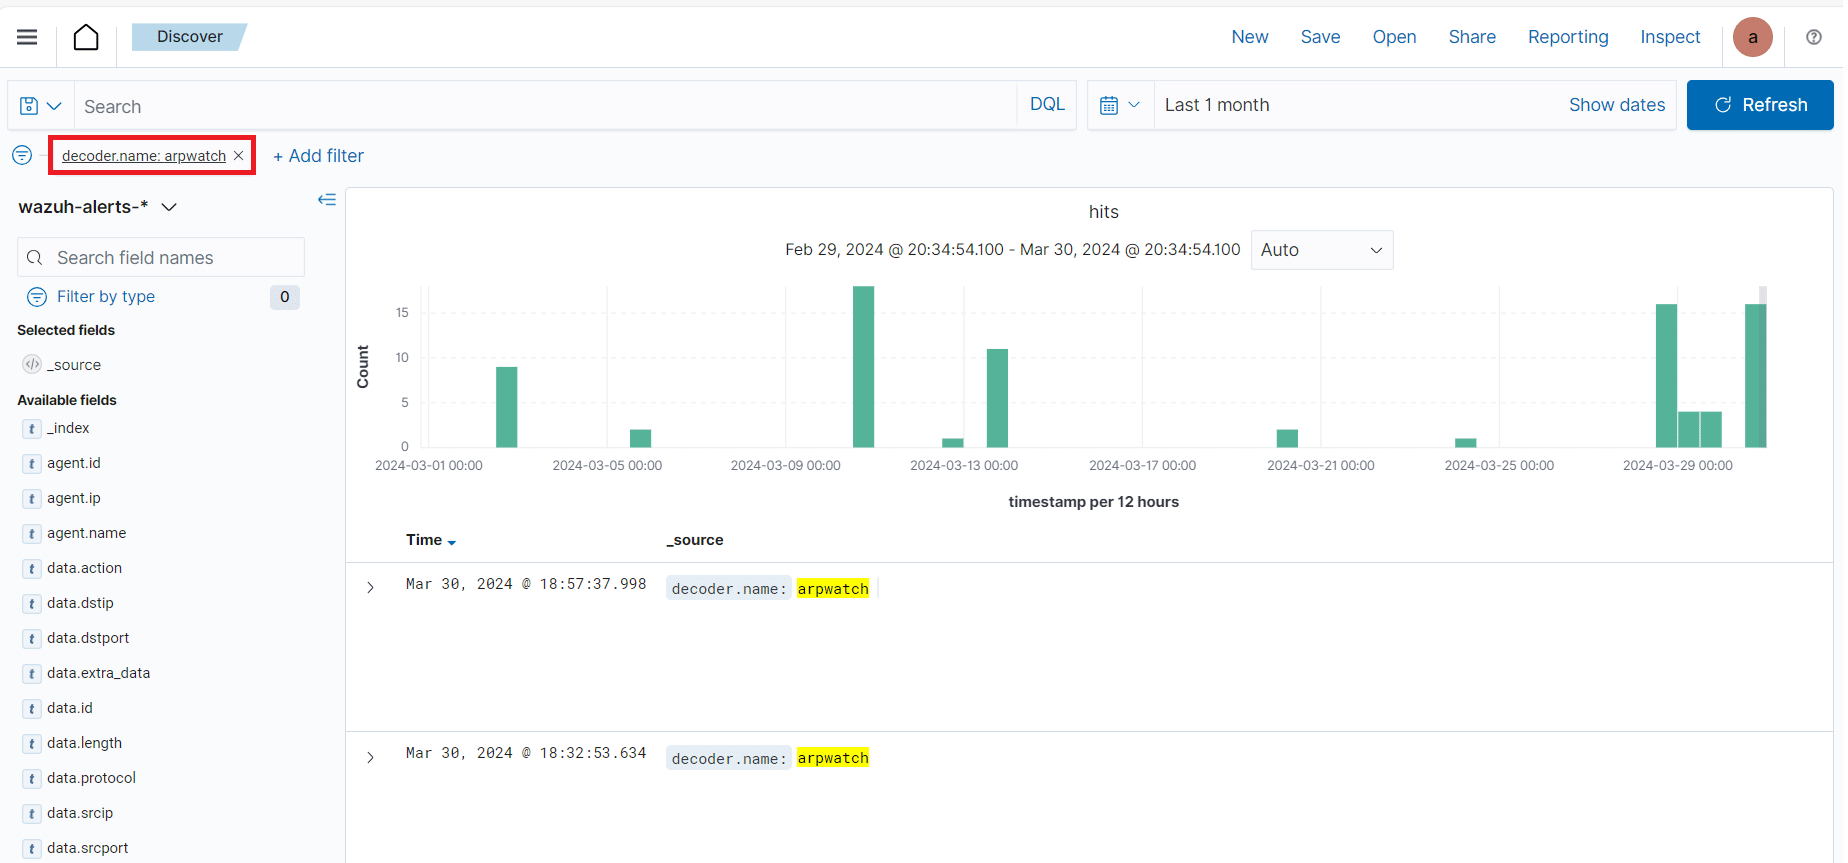Expand the 18:57:37.998 log row
1848x863 pixels.
(370, 588)
